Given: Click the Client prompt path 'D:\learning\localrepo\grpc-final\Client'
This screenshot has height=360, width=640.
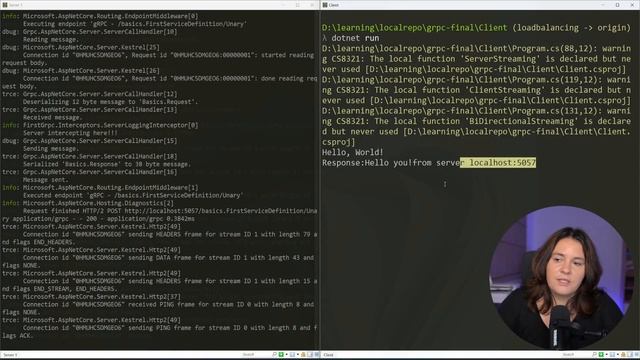Looking at the screenshot, I should tap(414, 28).
